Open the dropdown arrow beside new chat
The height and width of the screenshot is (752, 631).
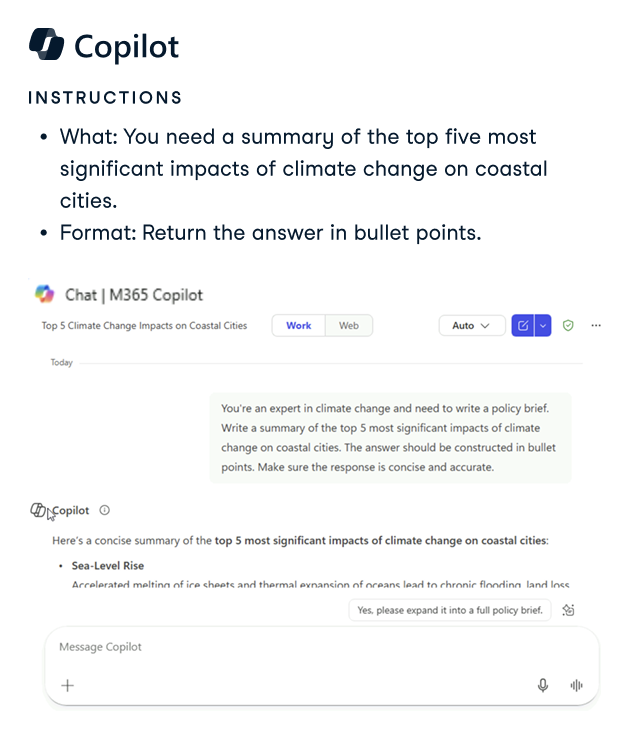click(x=543, y=326)
